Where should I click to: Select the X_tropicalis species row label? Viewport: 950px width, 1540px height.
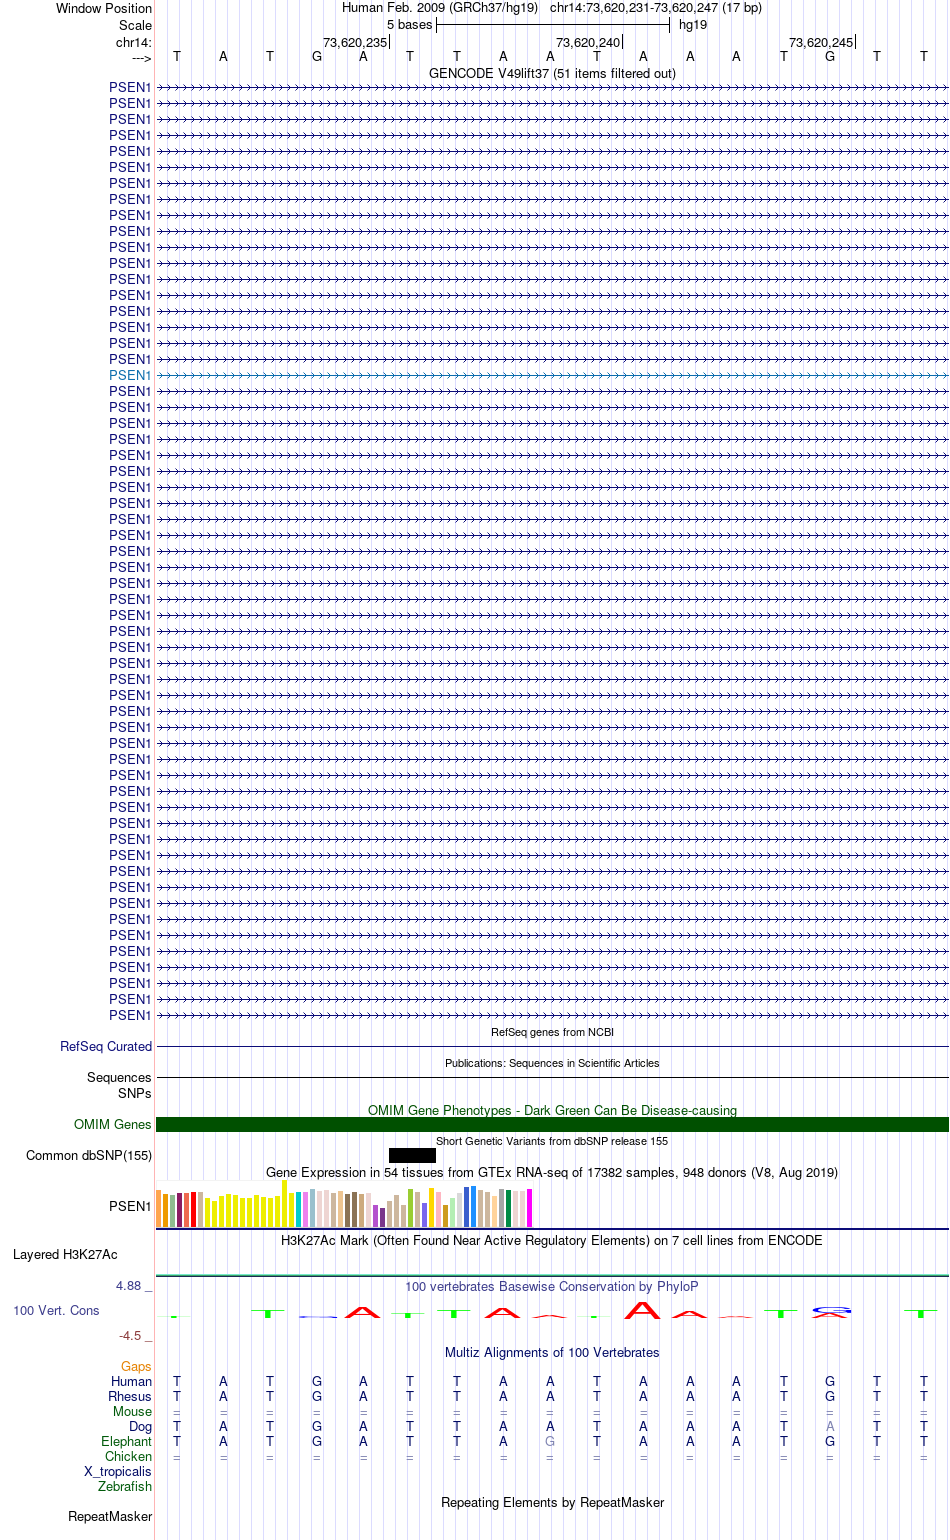(x=118, y=1471)
